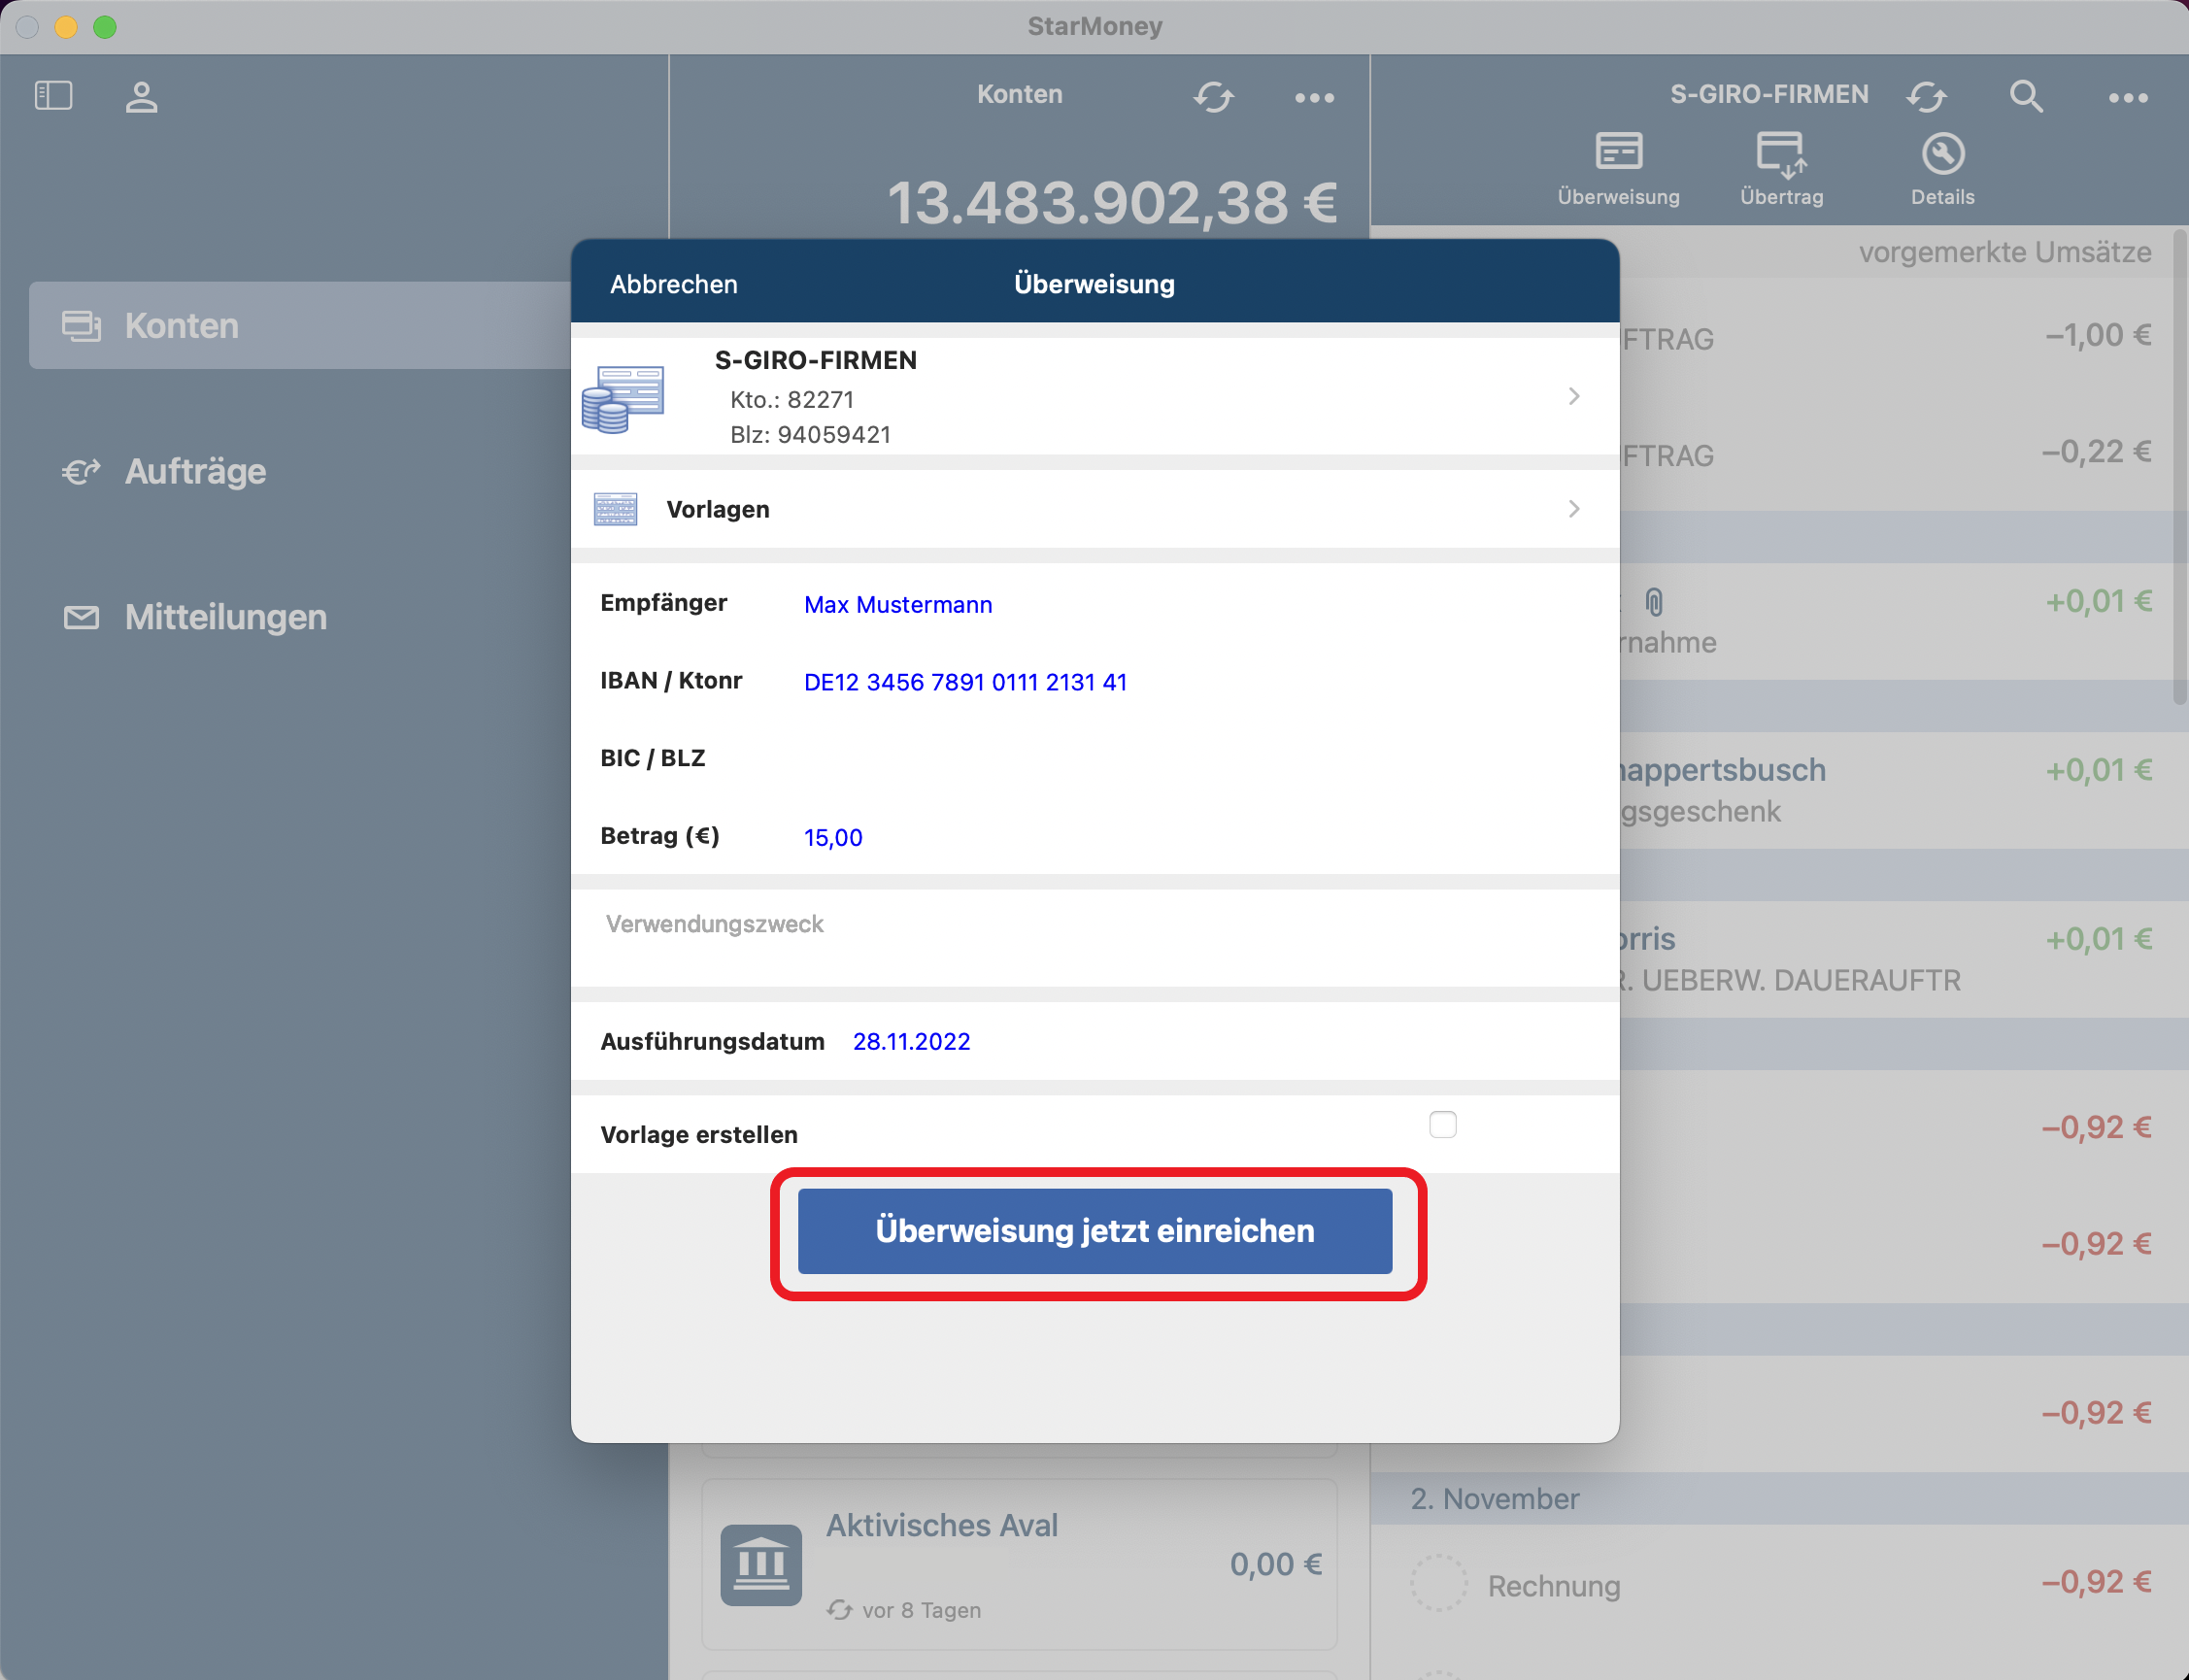Refresh the Konten overview
This screenshot has height=1680, width=2189.
(1215, 96)
